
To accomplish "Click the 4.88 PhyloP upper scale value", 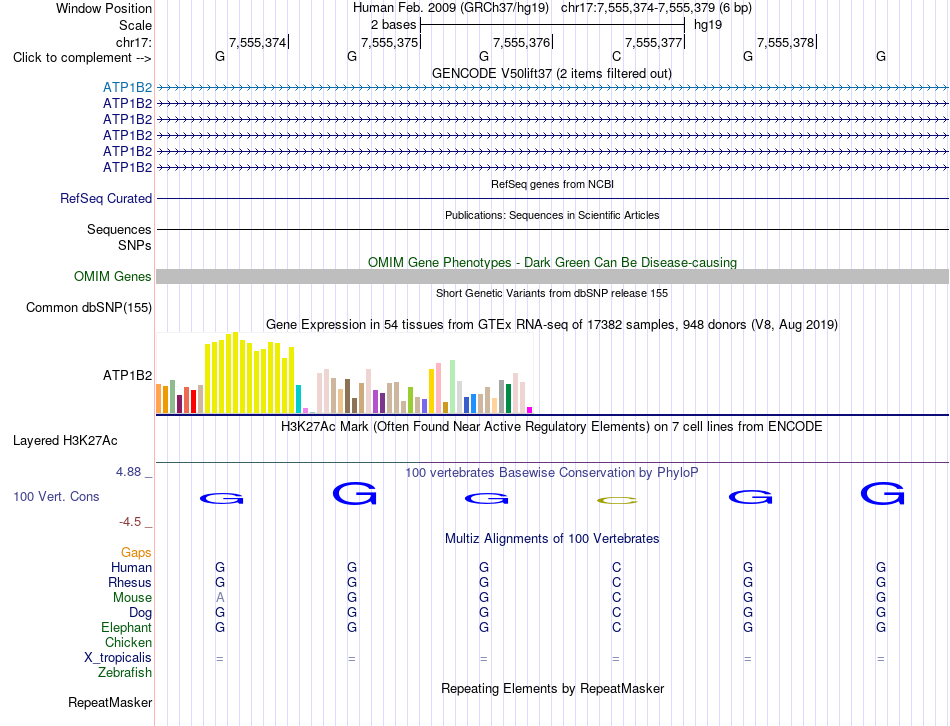I will [x=128, y=471].
